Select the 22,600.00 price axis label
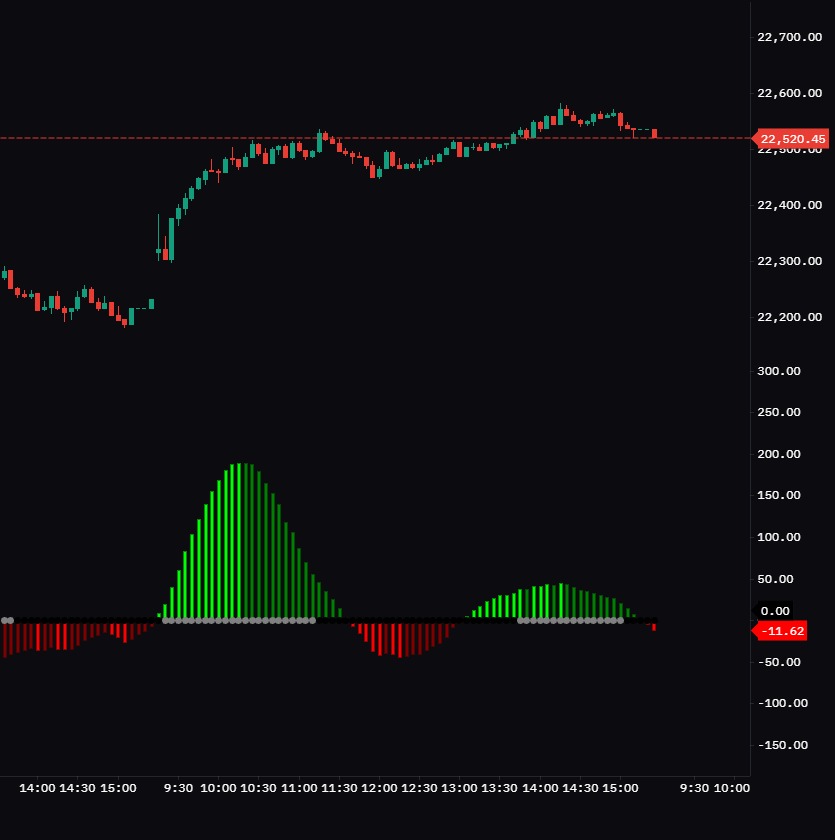This screenshot has width=835, height=840. 789,93
